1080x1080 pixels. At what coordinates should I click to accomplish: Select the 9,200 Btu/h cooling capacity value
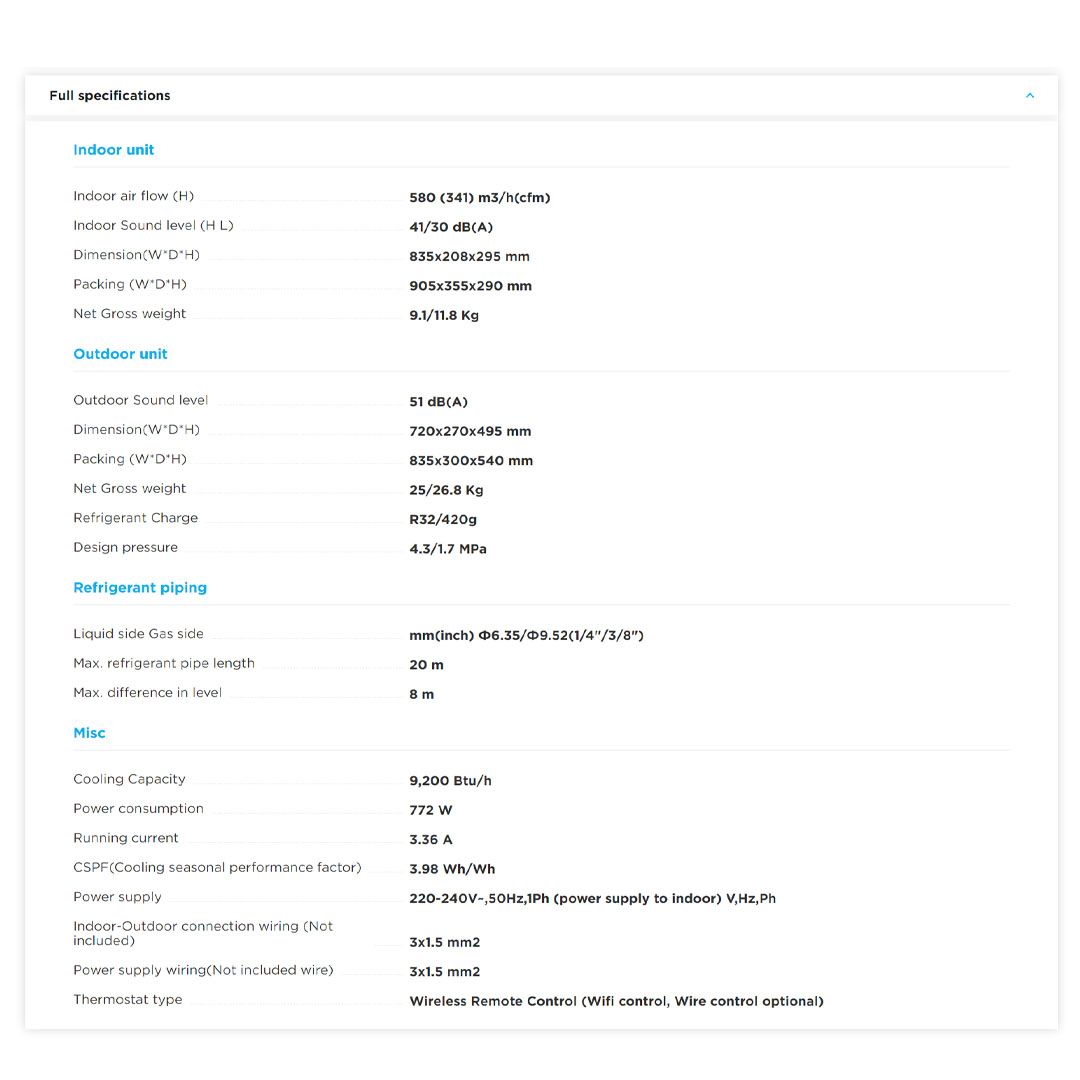(x=450, y=780)
